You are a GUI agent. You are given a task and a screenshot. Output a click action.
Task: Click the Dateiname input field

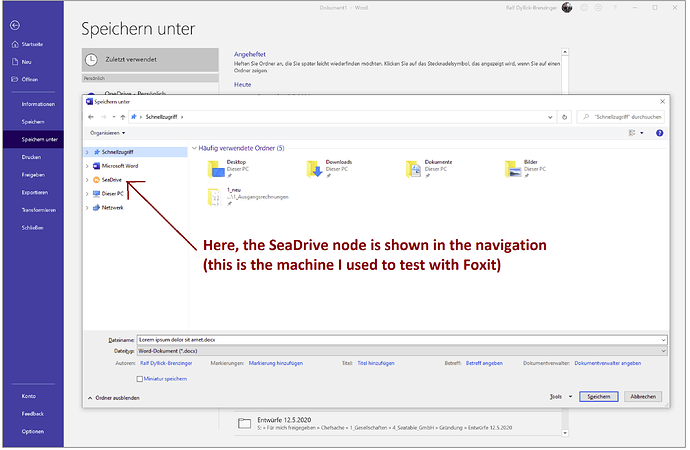pos(400,340)
